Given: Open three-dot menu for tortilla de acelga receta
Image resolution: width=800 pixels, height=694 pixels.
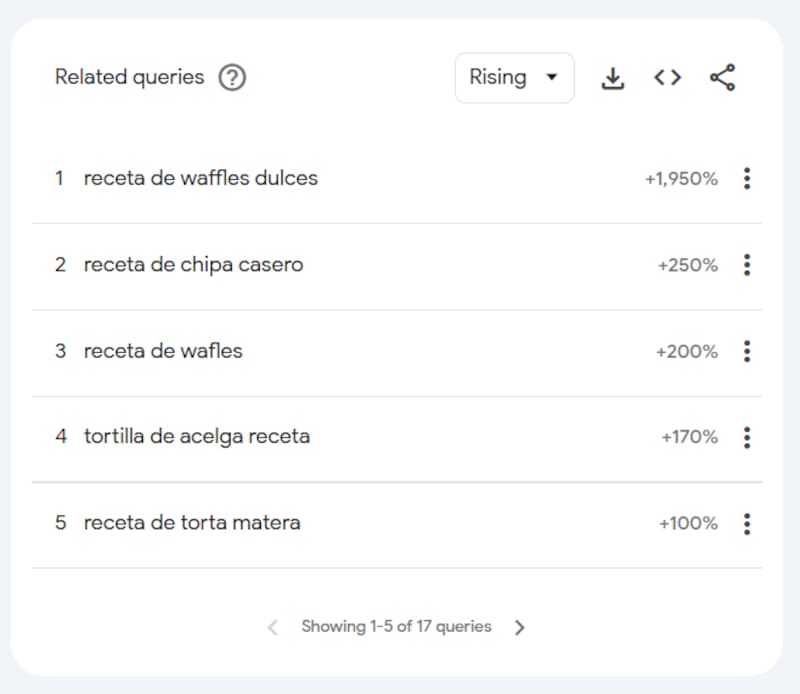Looking at the screenshot, I should [x=747, y=437].
